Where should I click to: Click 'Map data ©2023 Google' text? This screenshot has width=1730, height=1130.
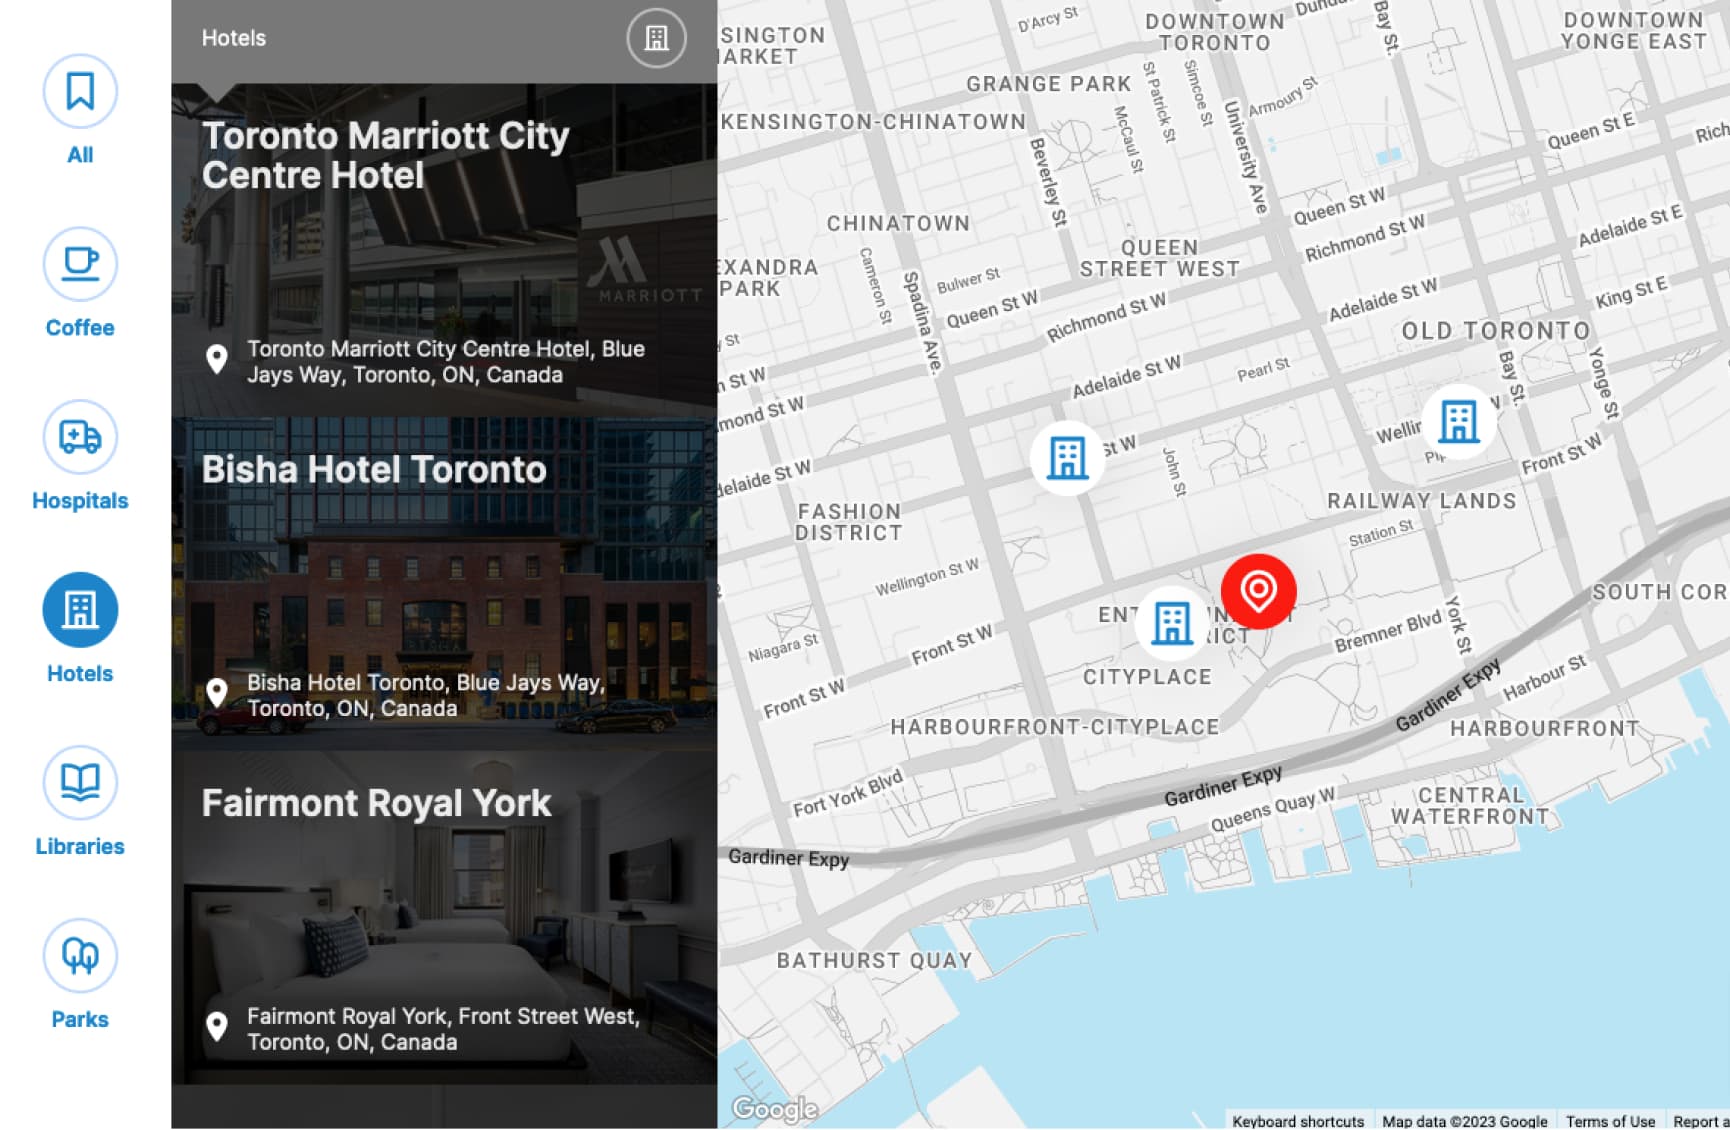click(1464, 1121)
